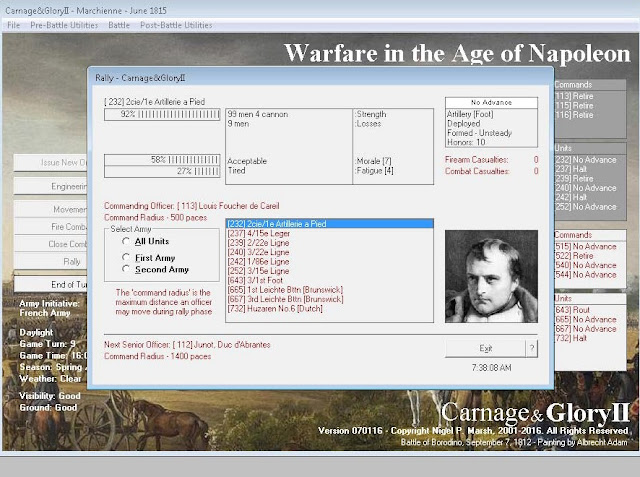
Task: Click the No Advance order field
Action: [491, 102]
